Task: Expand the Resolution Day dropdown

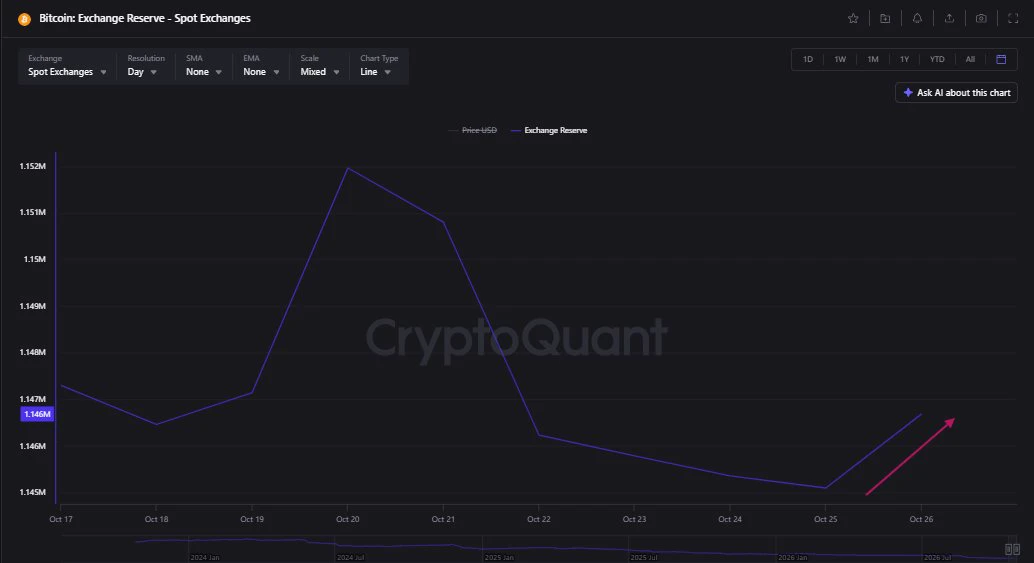Action: (x=143, y=66)
